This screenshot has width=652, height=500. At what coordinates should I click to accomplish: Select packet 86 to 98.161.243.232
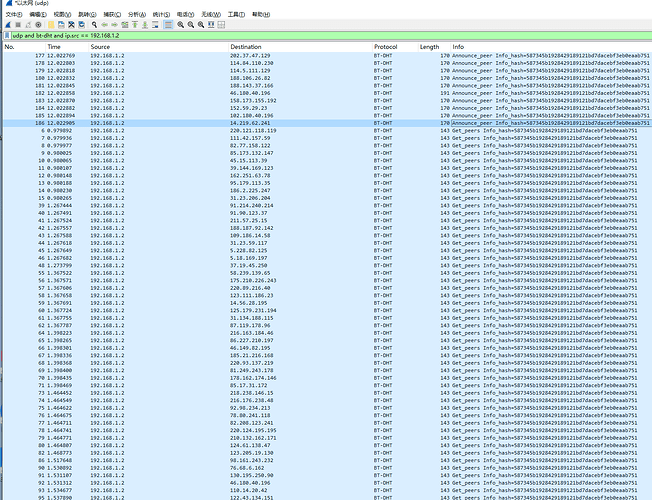[328, 460]
